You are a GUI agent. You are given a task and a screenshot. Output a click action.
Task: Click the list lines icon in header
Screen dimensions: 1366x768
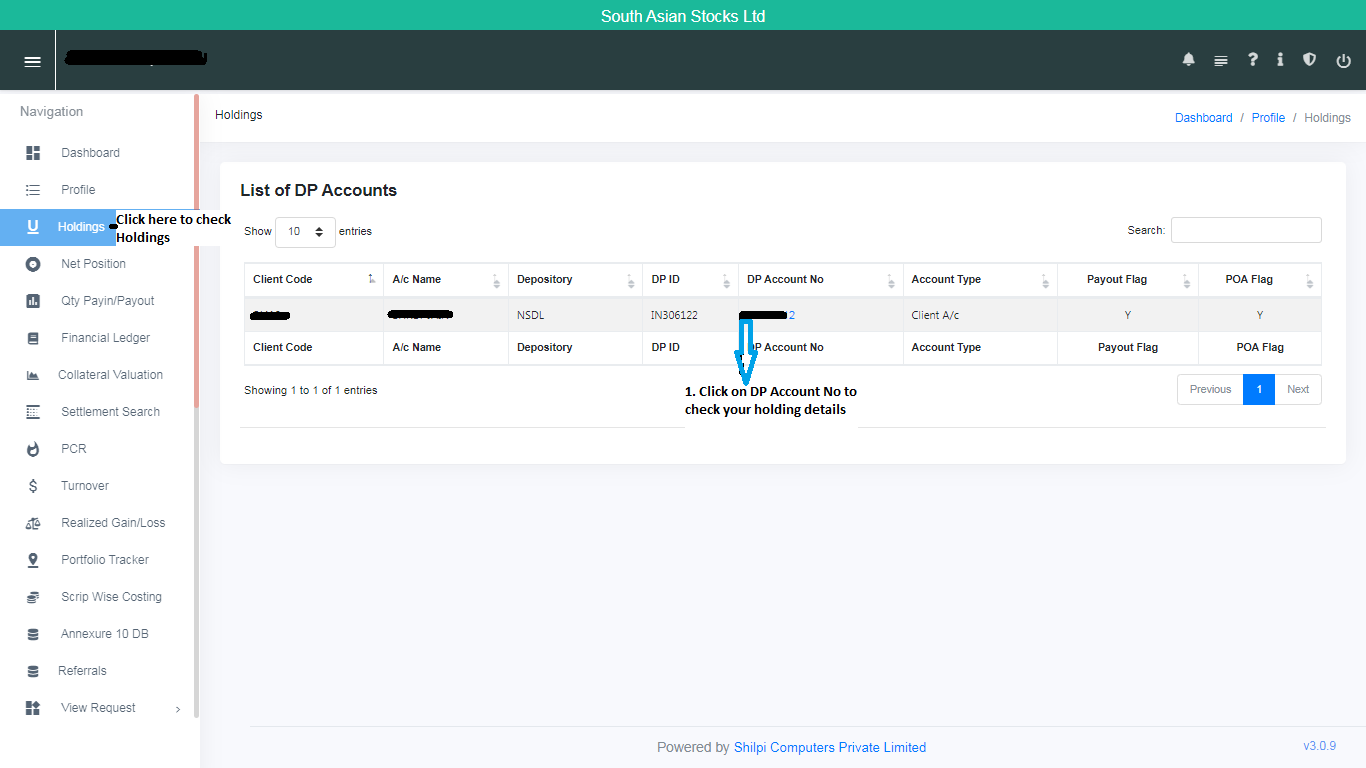(1220, 61)
